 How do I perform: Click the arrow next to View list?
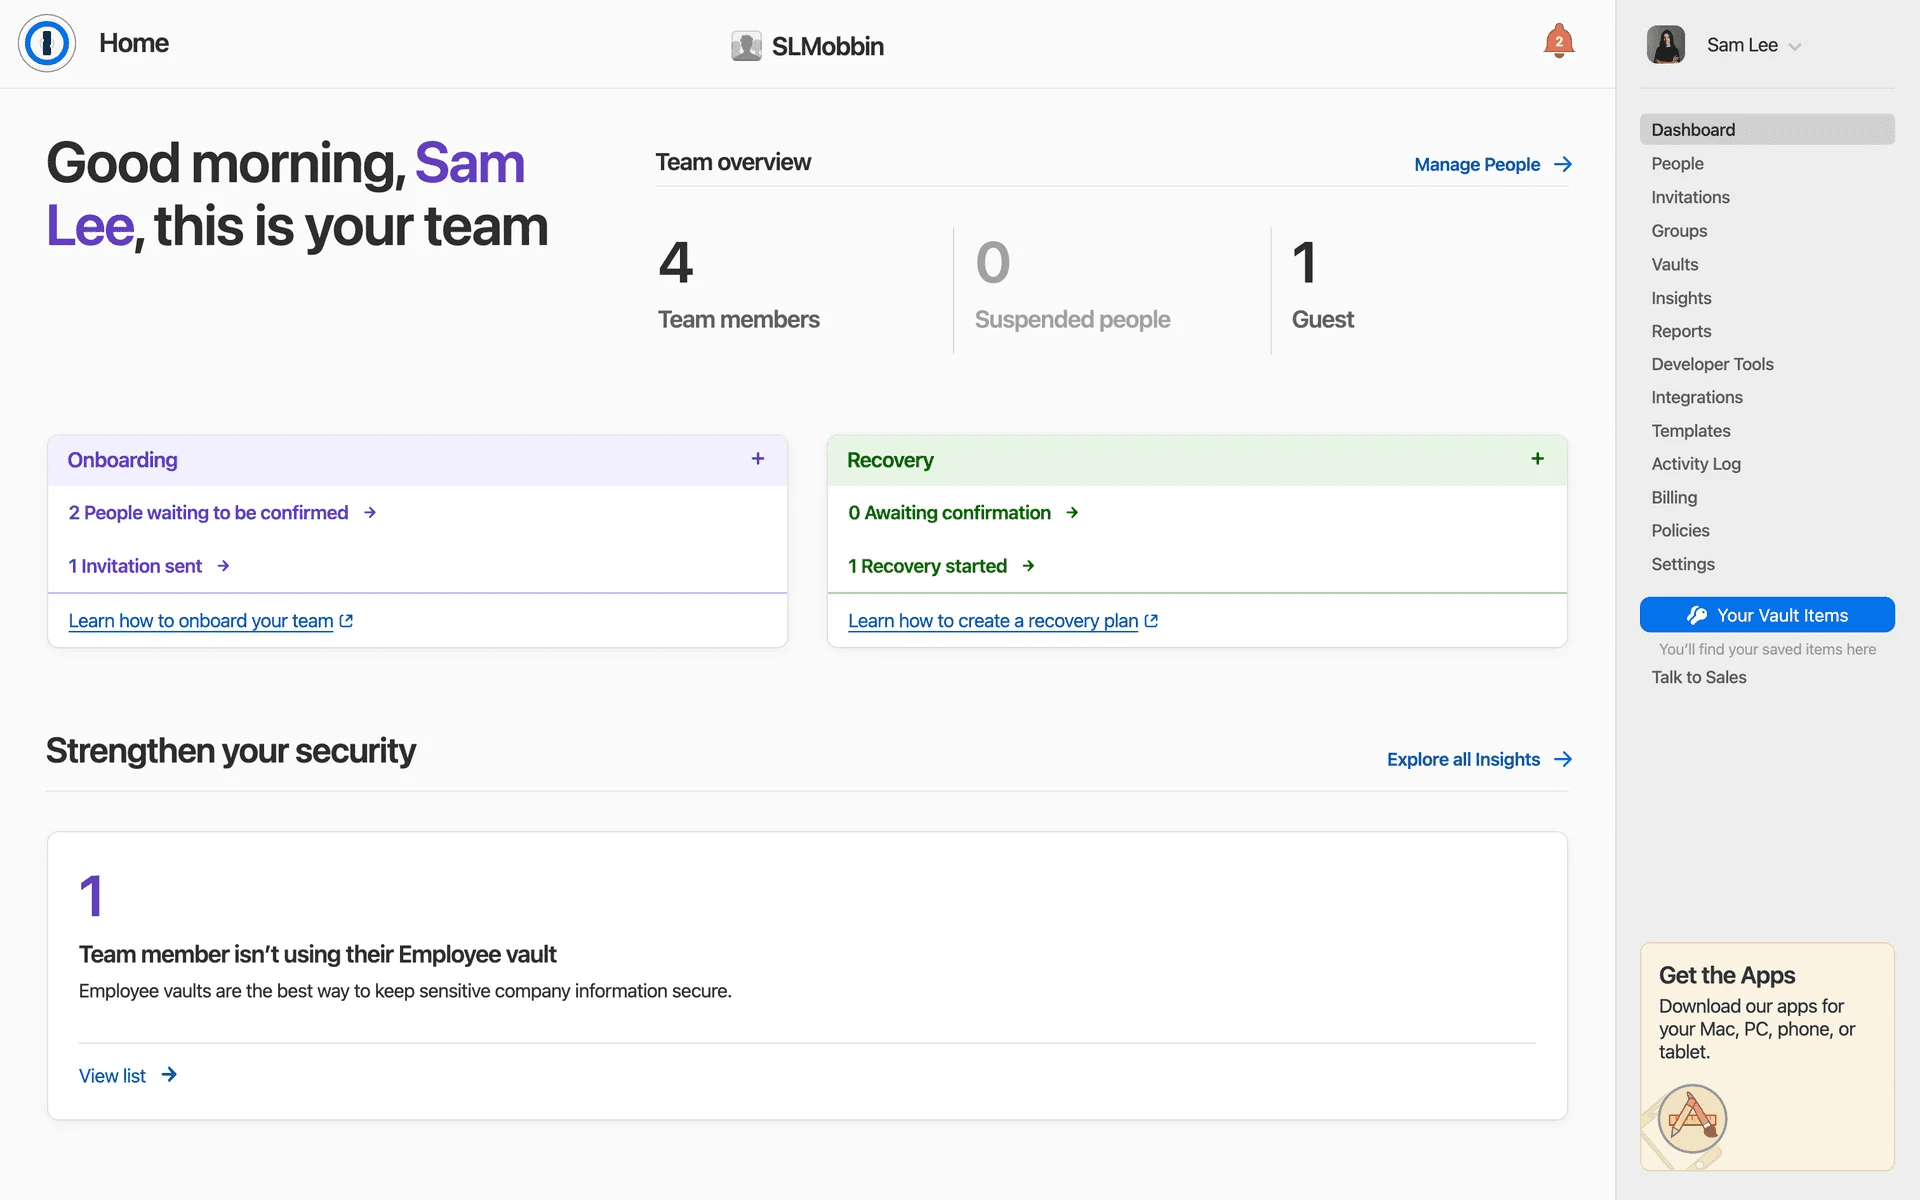(169, 1075)
